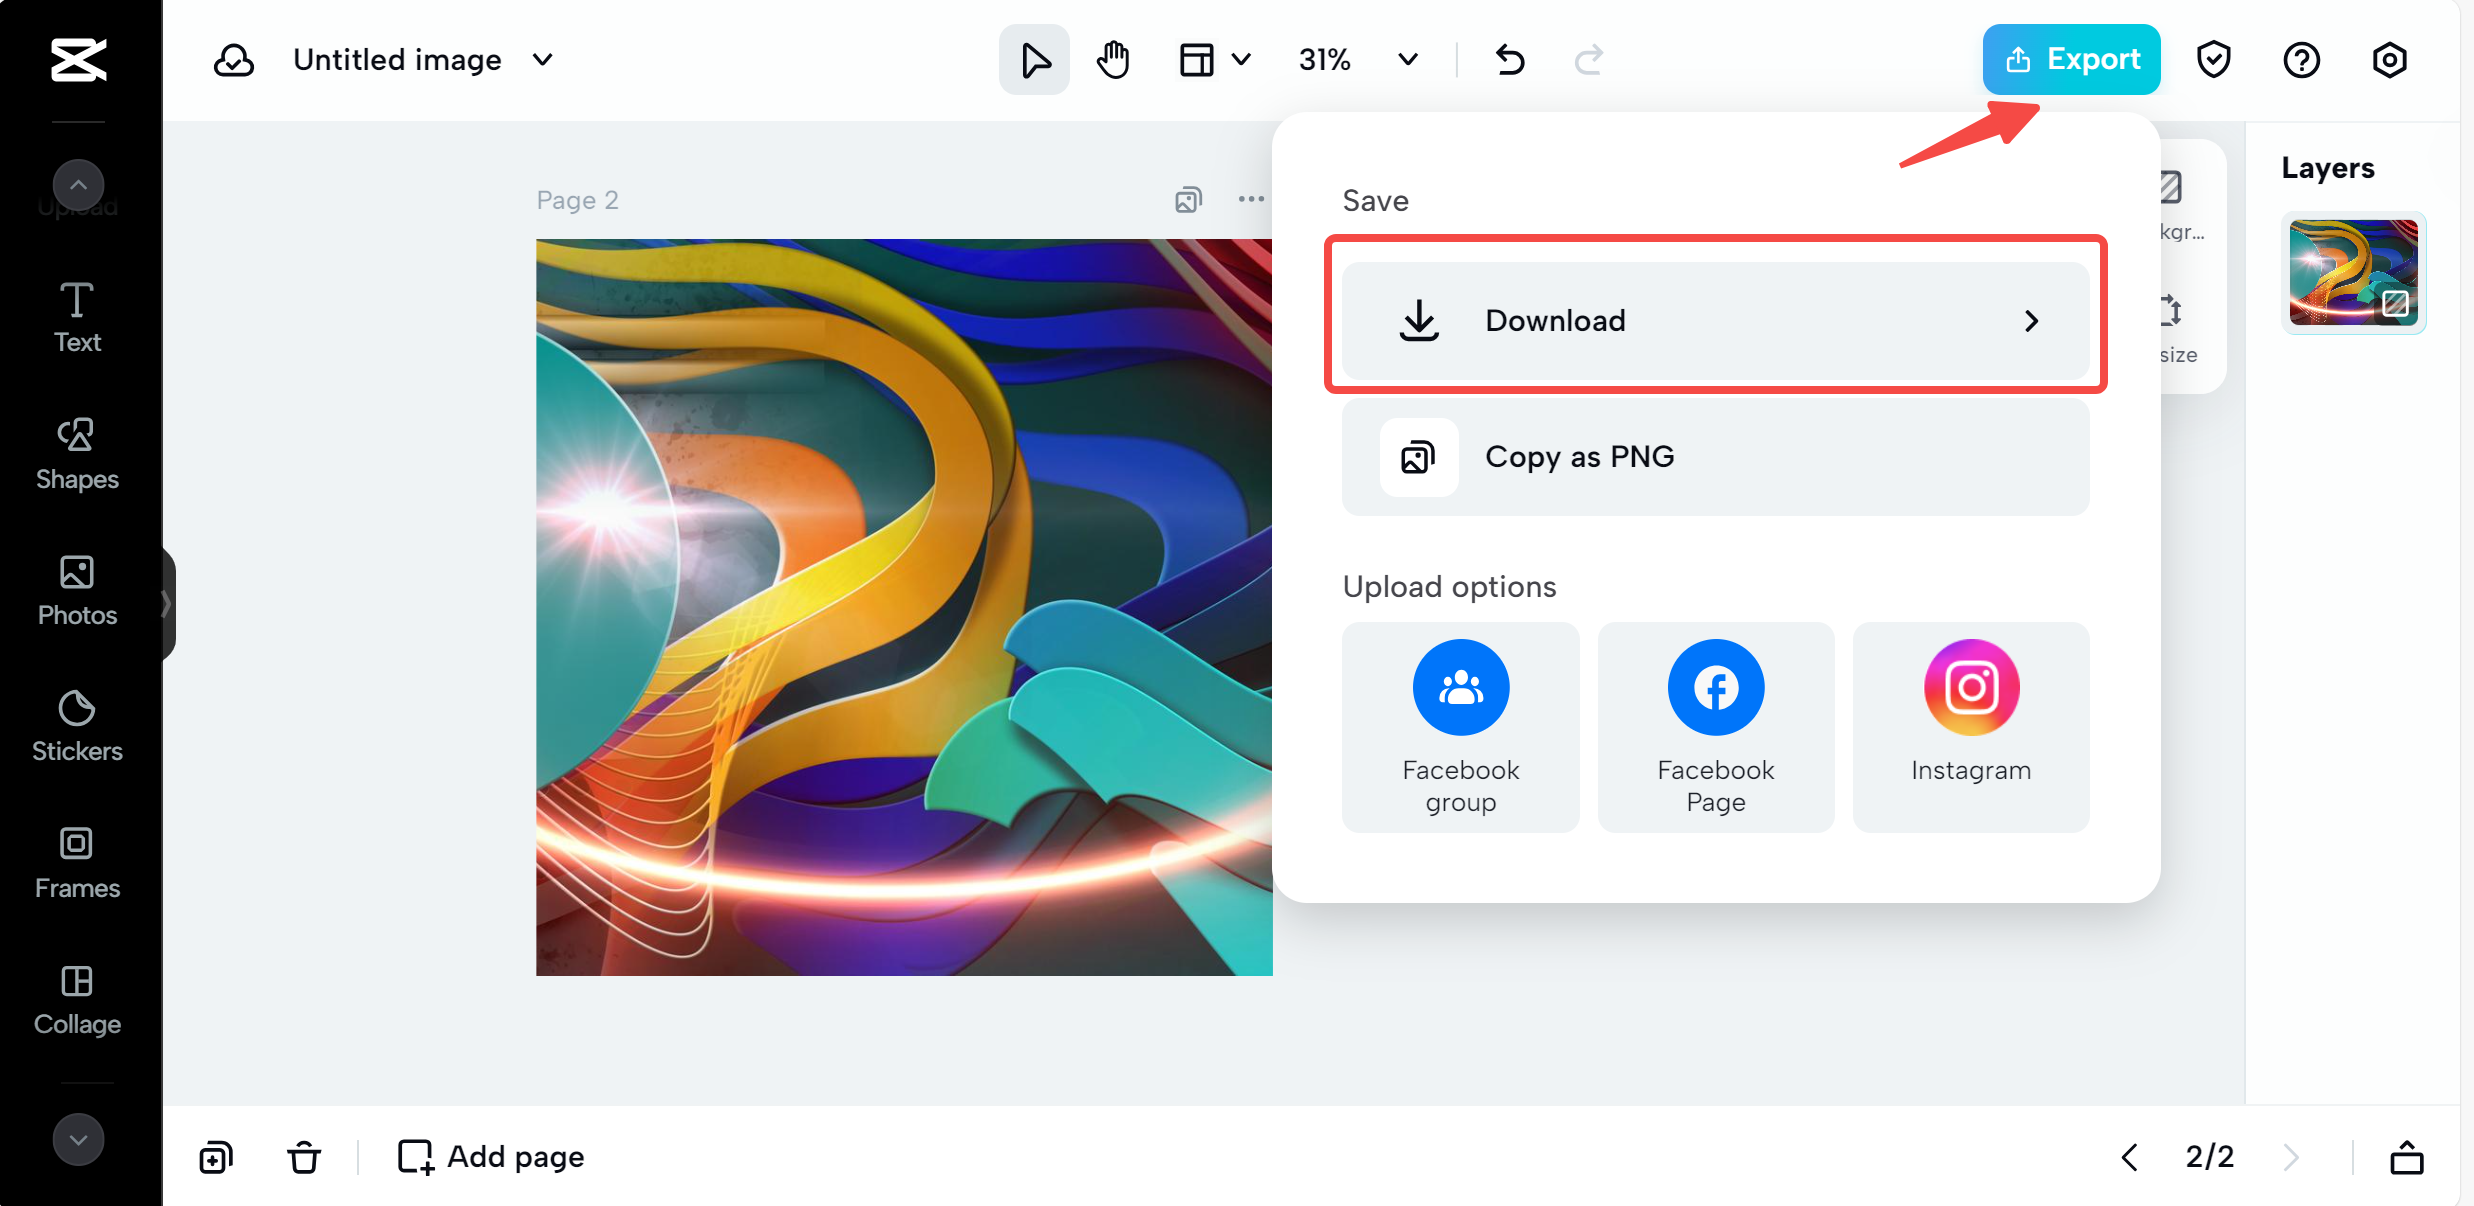Open the layout dropdown arrow

click(x=1241, y=60)
